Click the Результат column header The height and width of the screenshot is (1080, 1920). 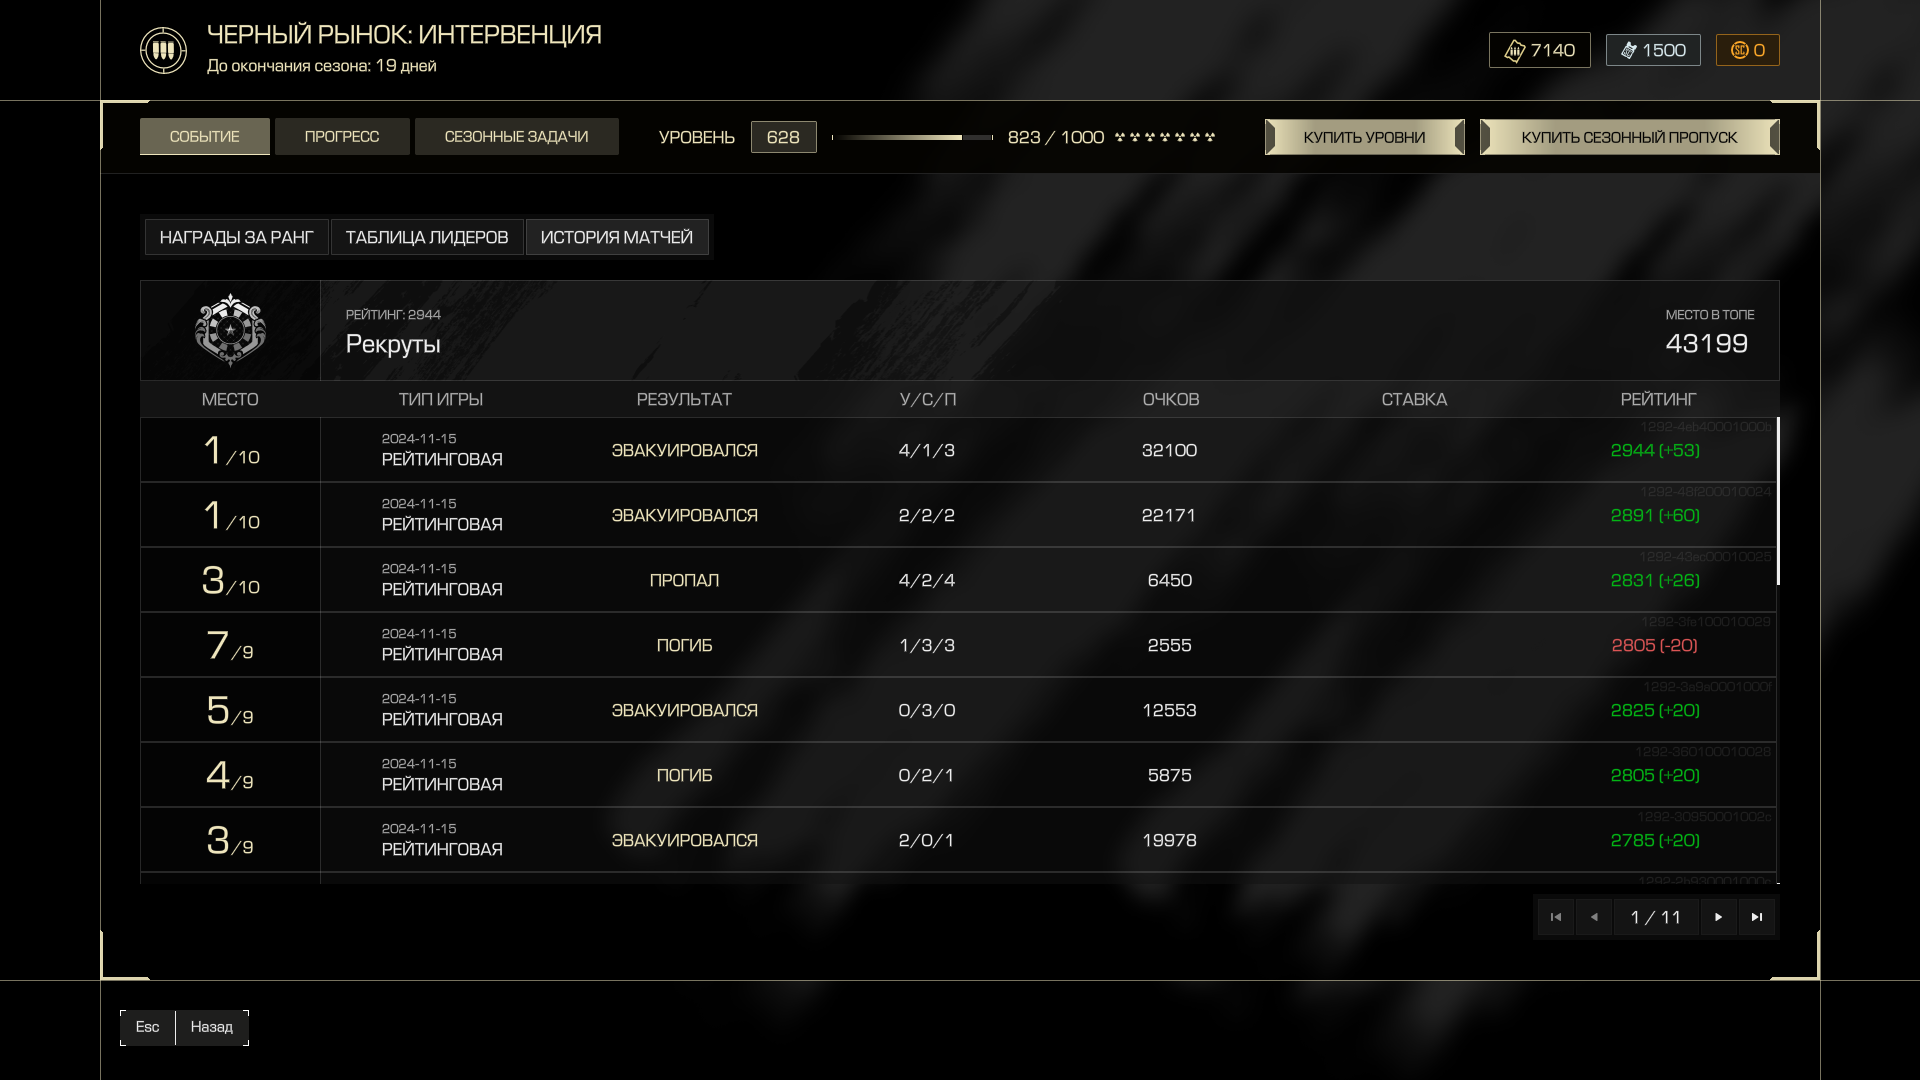[684, 399]
